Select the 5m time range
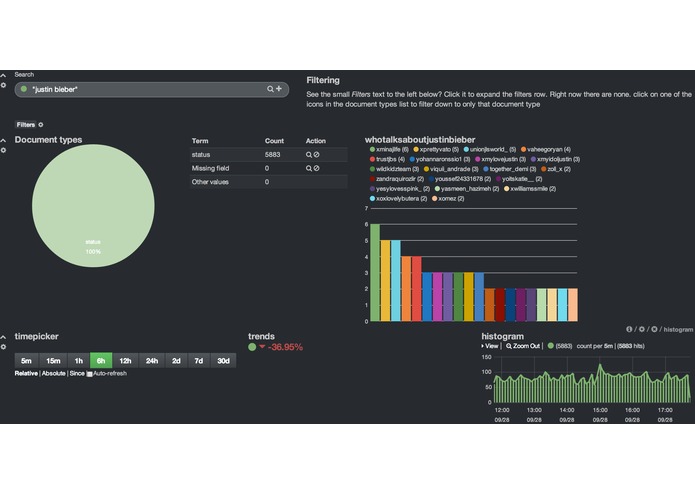Image resolution: width=695 pixels, height=494 pixels. click(x=27, y=361)
